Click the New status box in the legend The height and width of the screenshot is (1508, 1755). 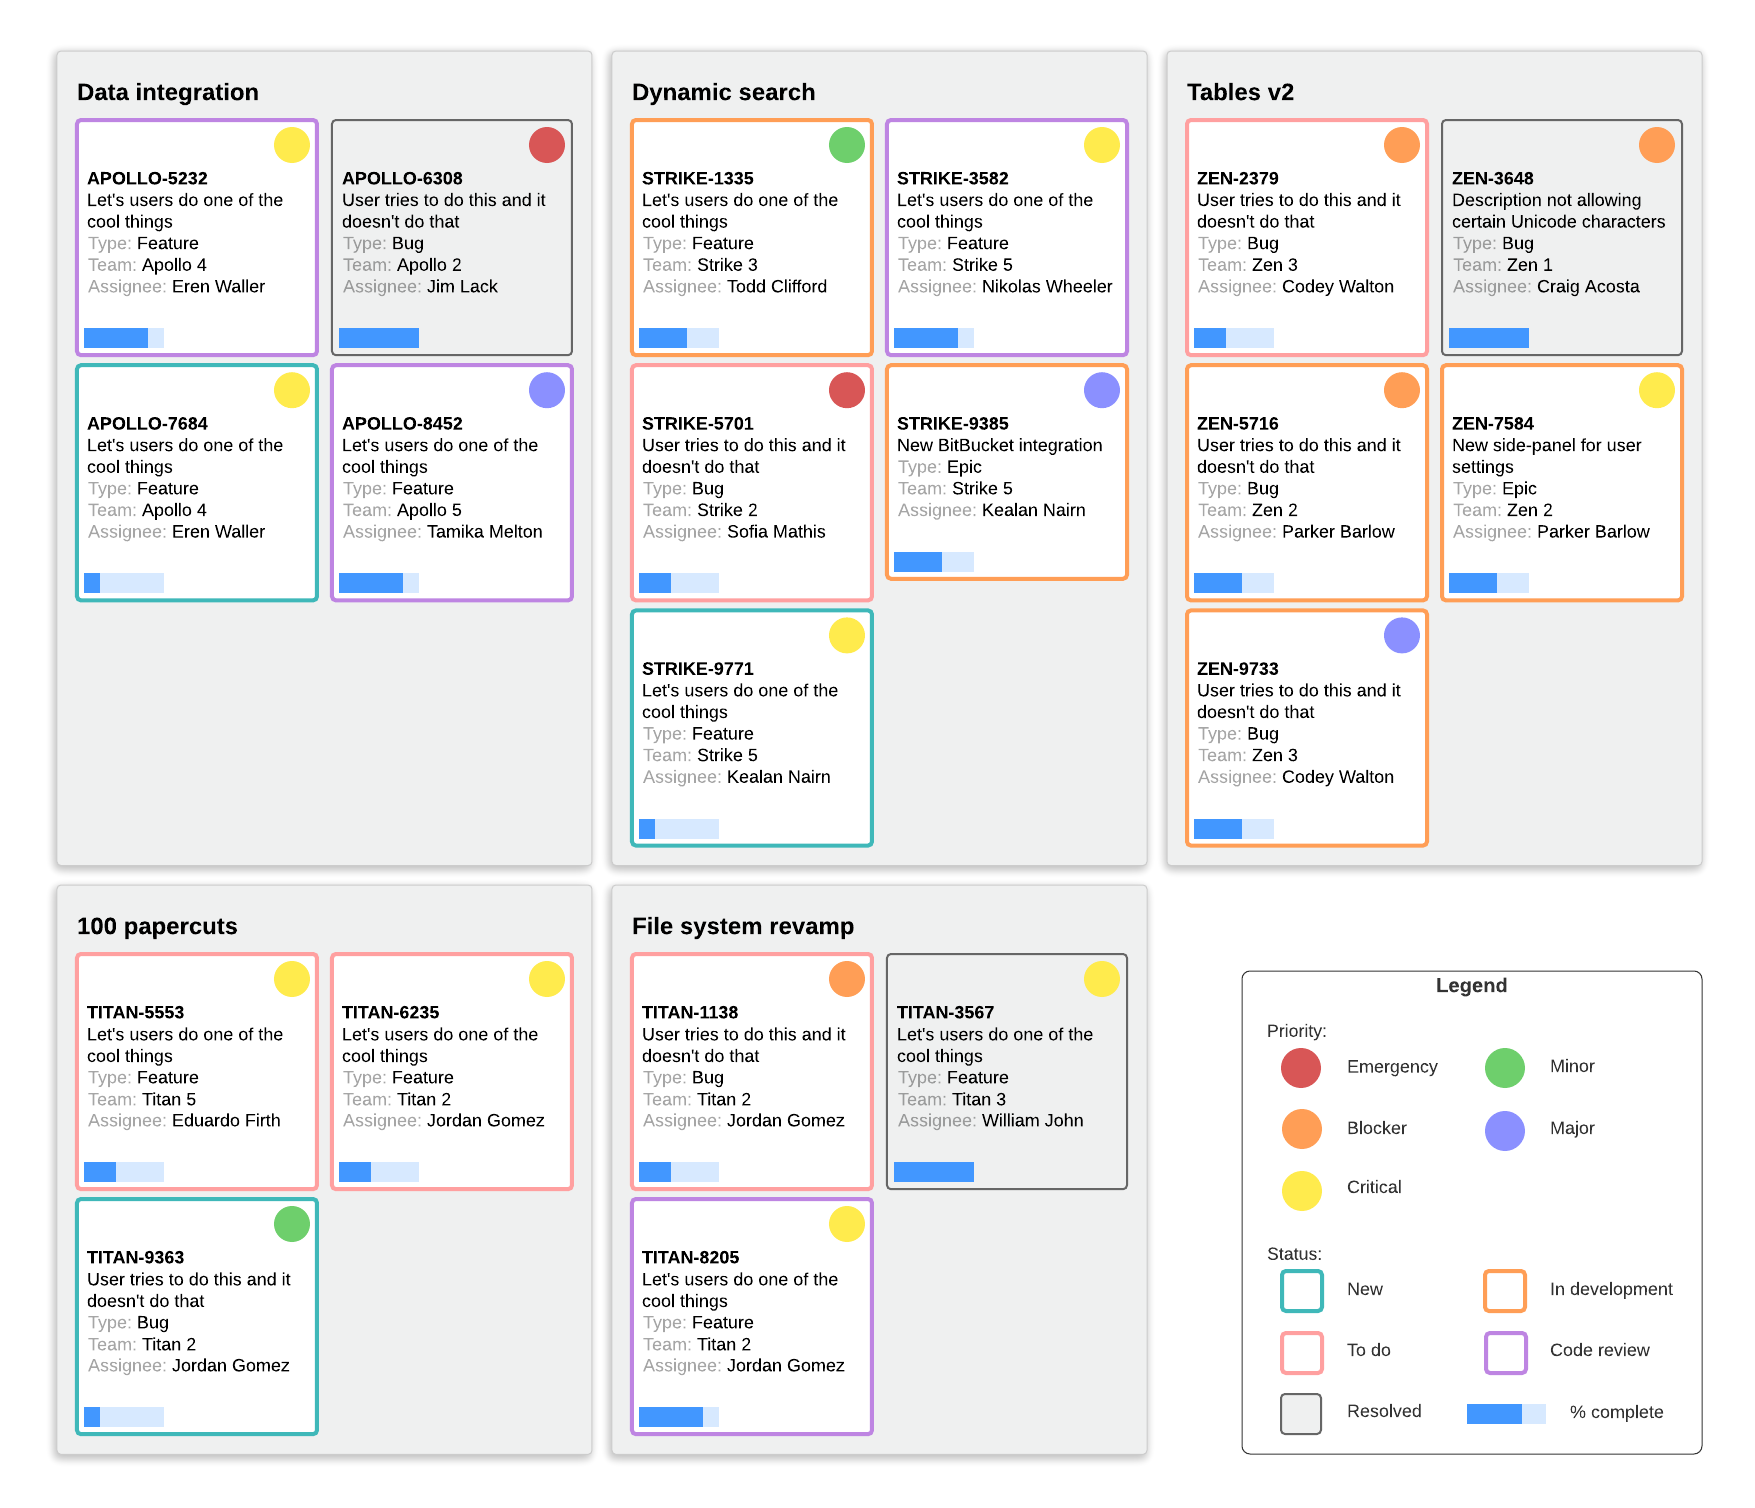1301,1290
